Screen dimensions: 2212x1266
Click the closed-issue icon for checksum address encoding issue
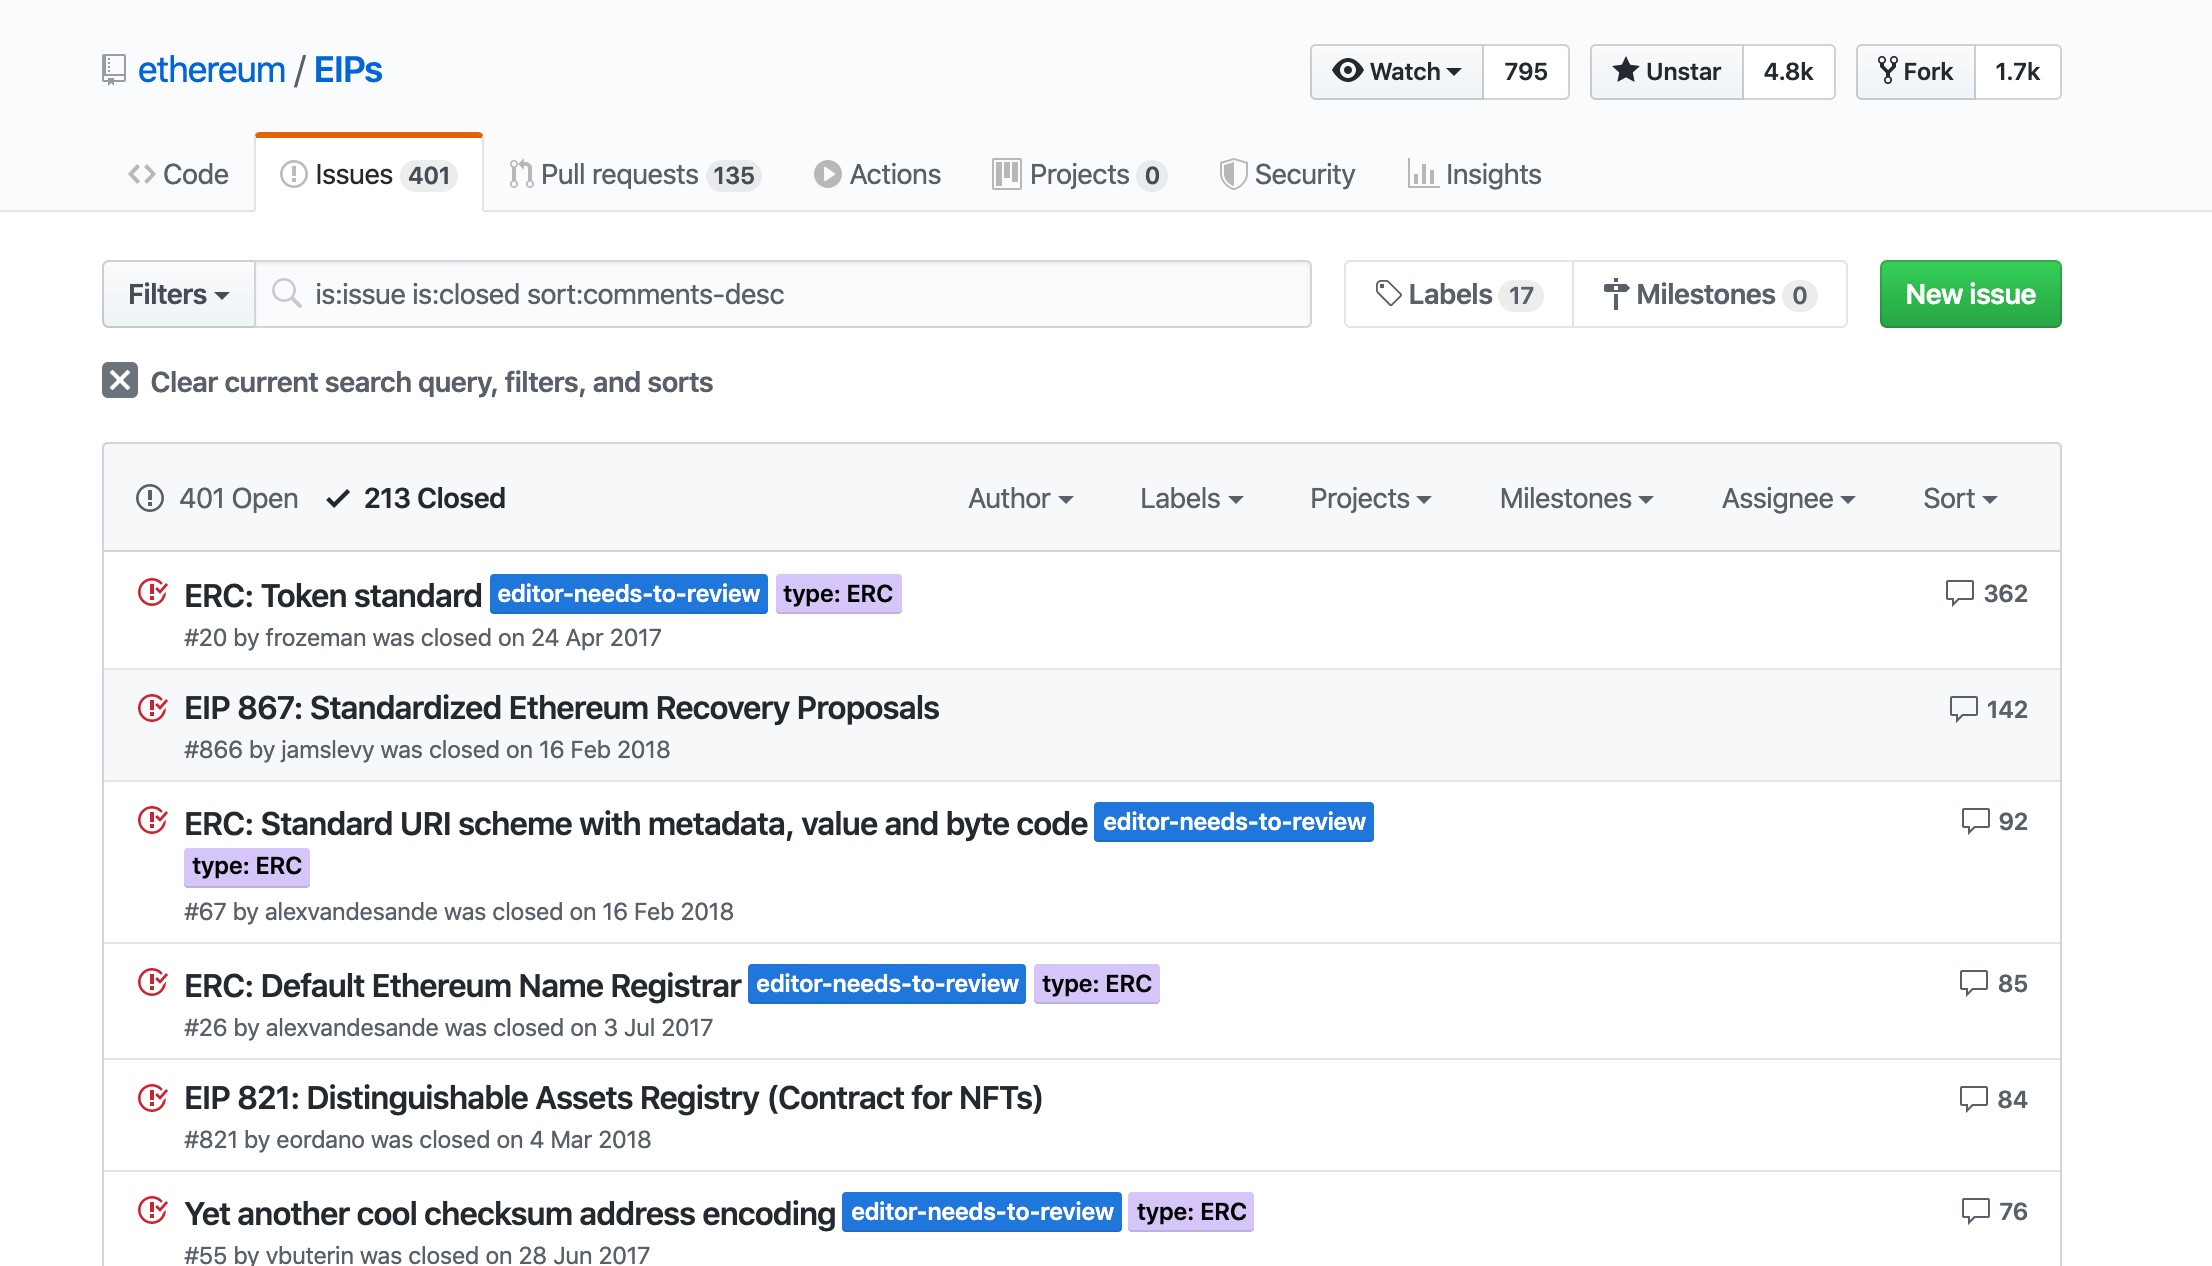click(x=152, y=1210)
